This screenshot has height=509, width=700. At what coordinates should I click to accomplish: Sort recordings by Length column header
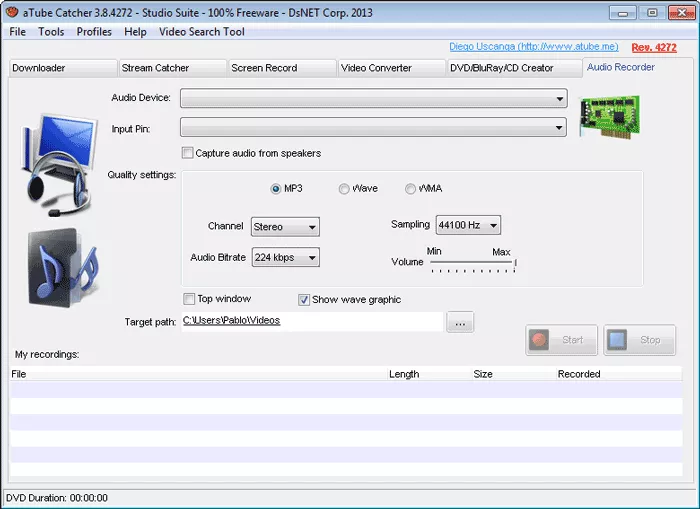pyautogui.click(x=429, y=374)
